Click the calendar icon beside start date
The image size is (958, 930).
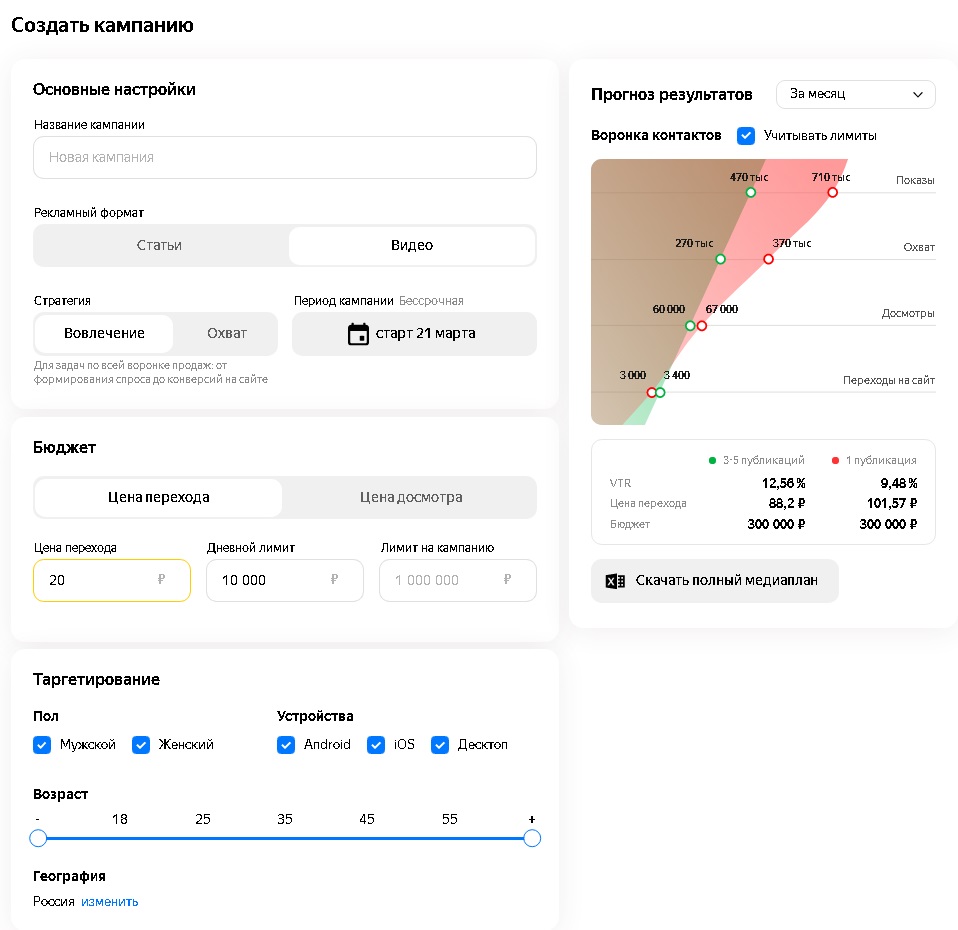[358, 334]
